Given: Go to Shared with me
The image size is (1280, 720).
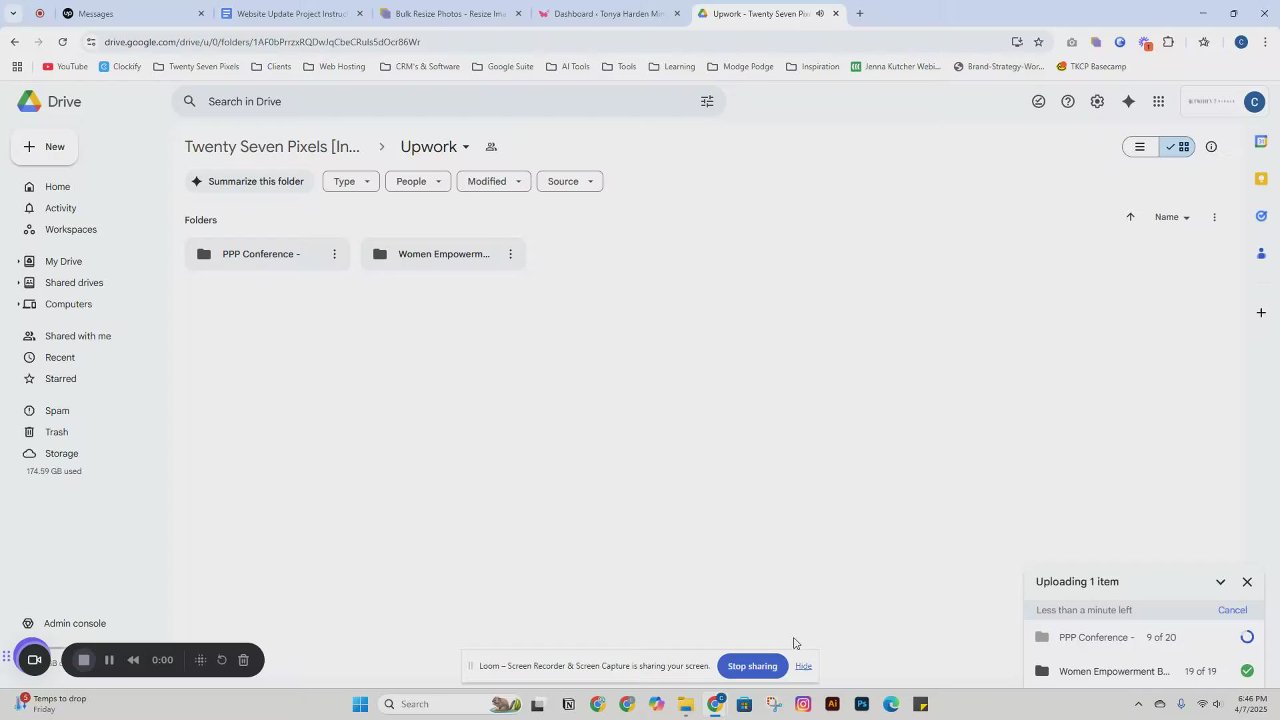Looking at the screenshot, I should [78, 336].
